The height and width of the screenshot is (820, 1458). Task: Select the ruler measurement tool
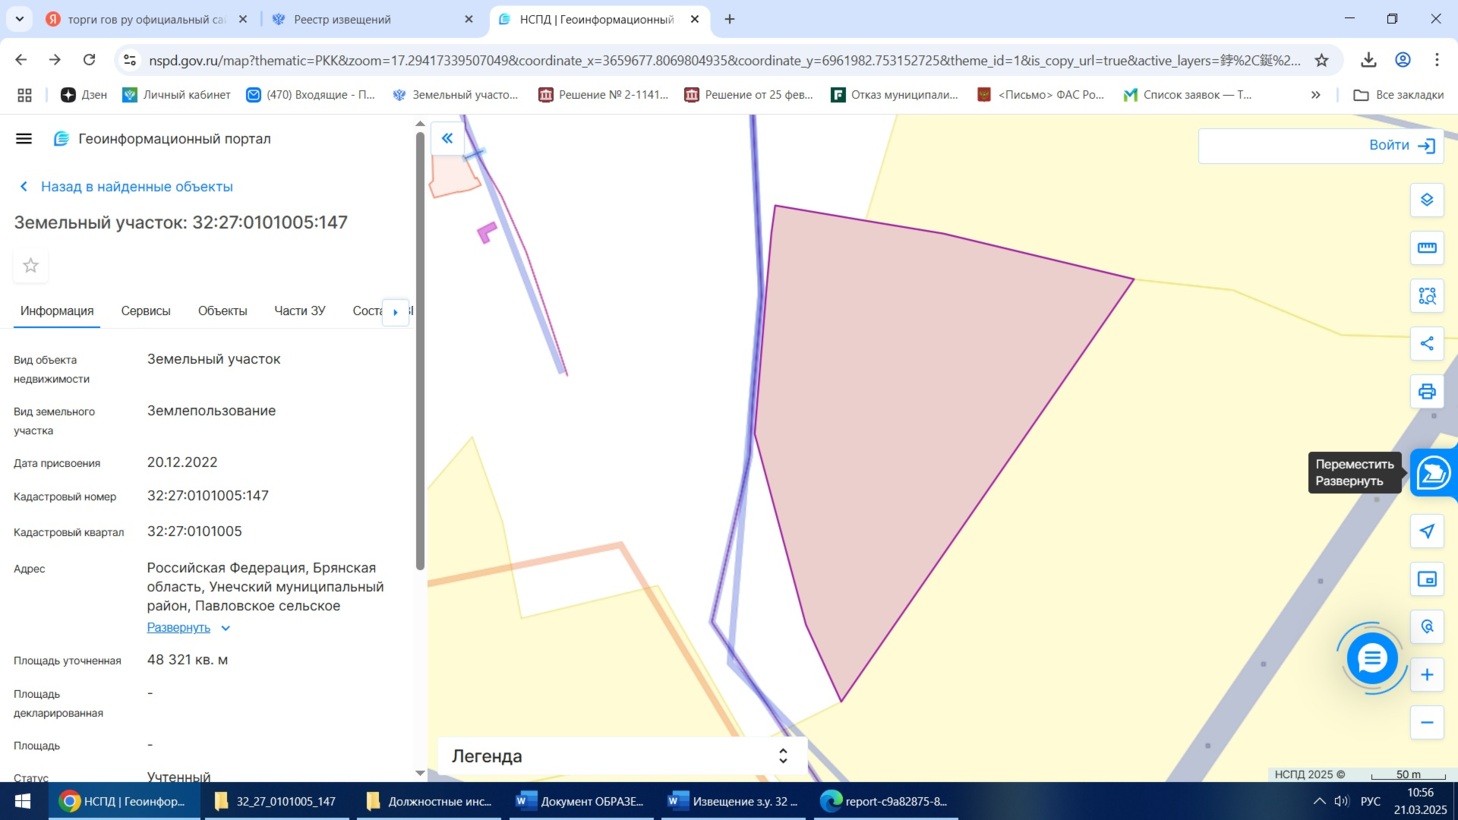click(1426, 248)
